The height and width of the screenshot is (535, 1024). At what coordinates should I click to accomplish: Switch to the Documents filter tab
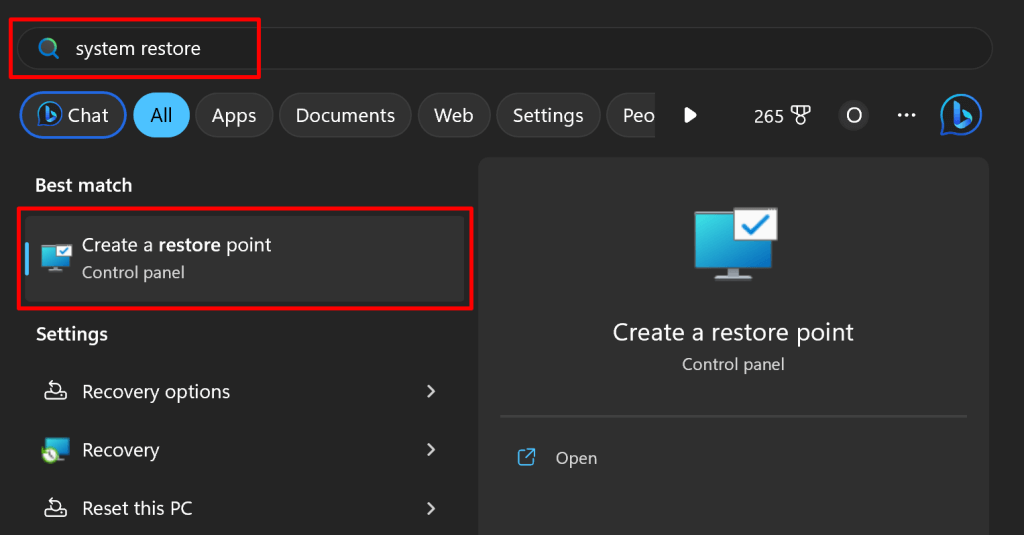(x=345, y=115)
